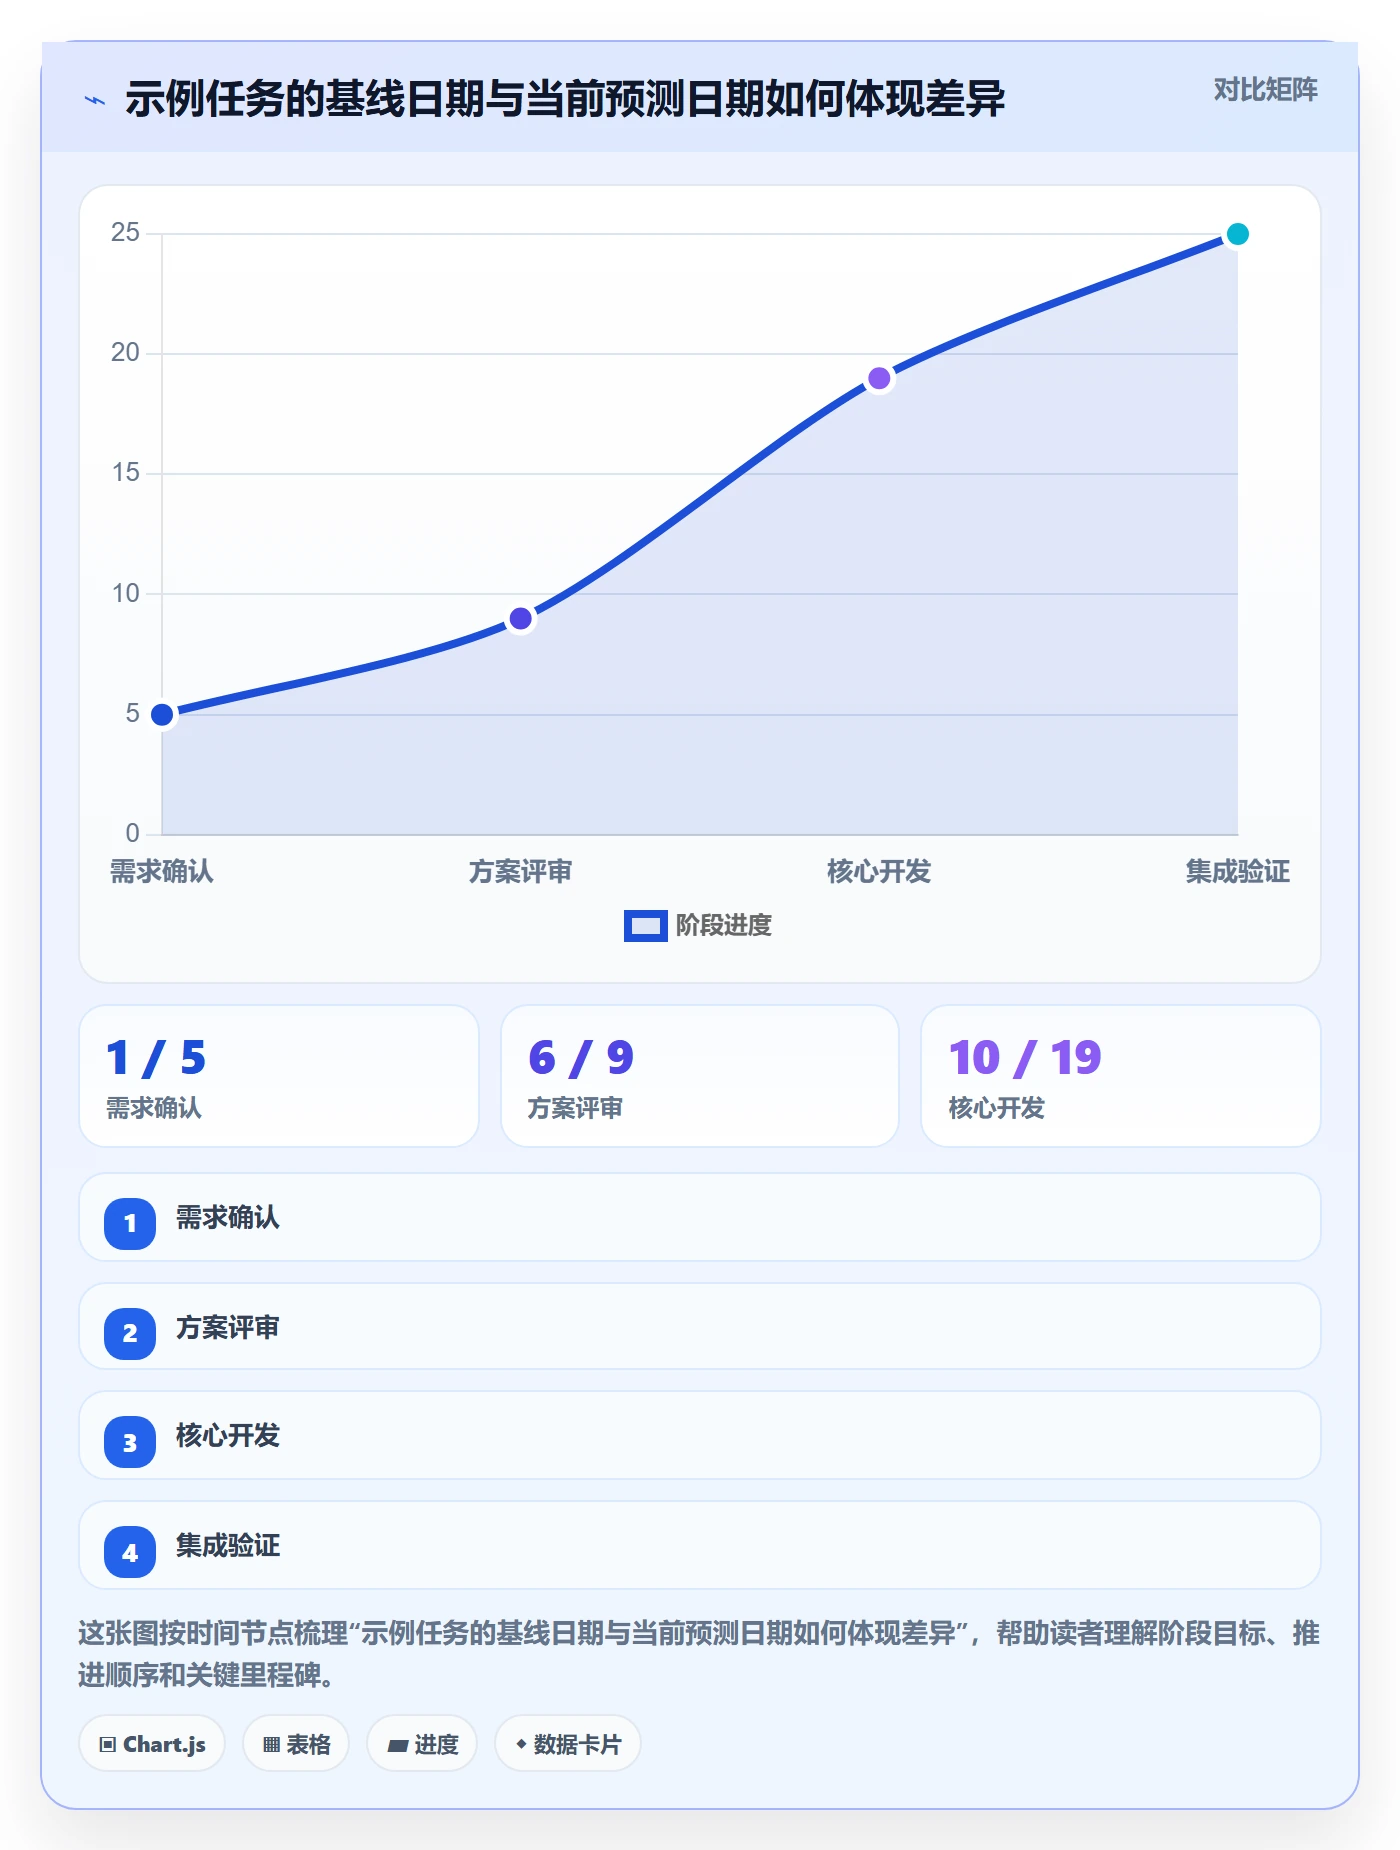The width and height of the screenshot is (1400, 1850).
Task: Click the Chart.js tag chip
Action: (152, 1744)
